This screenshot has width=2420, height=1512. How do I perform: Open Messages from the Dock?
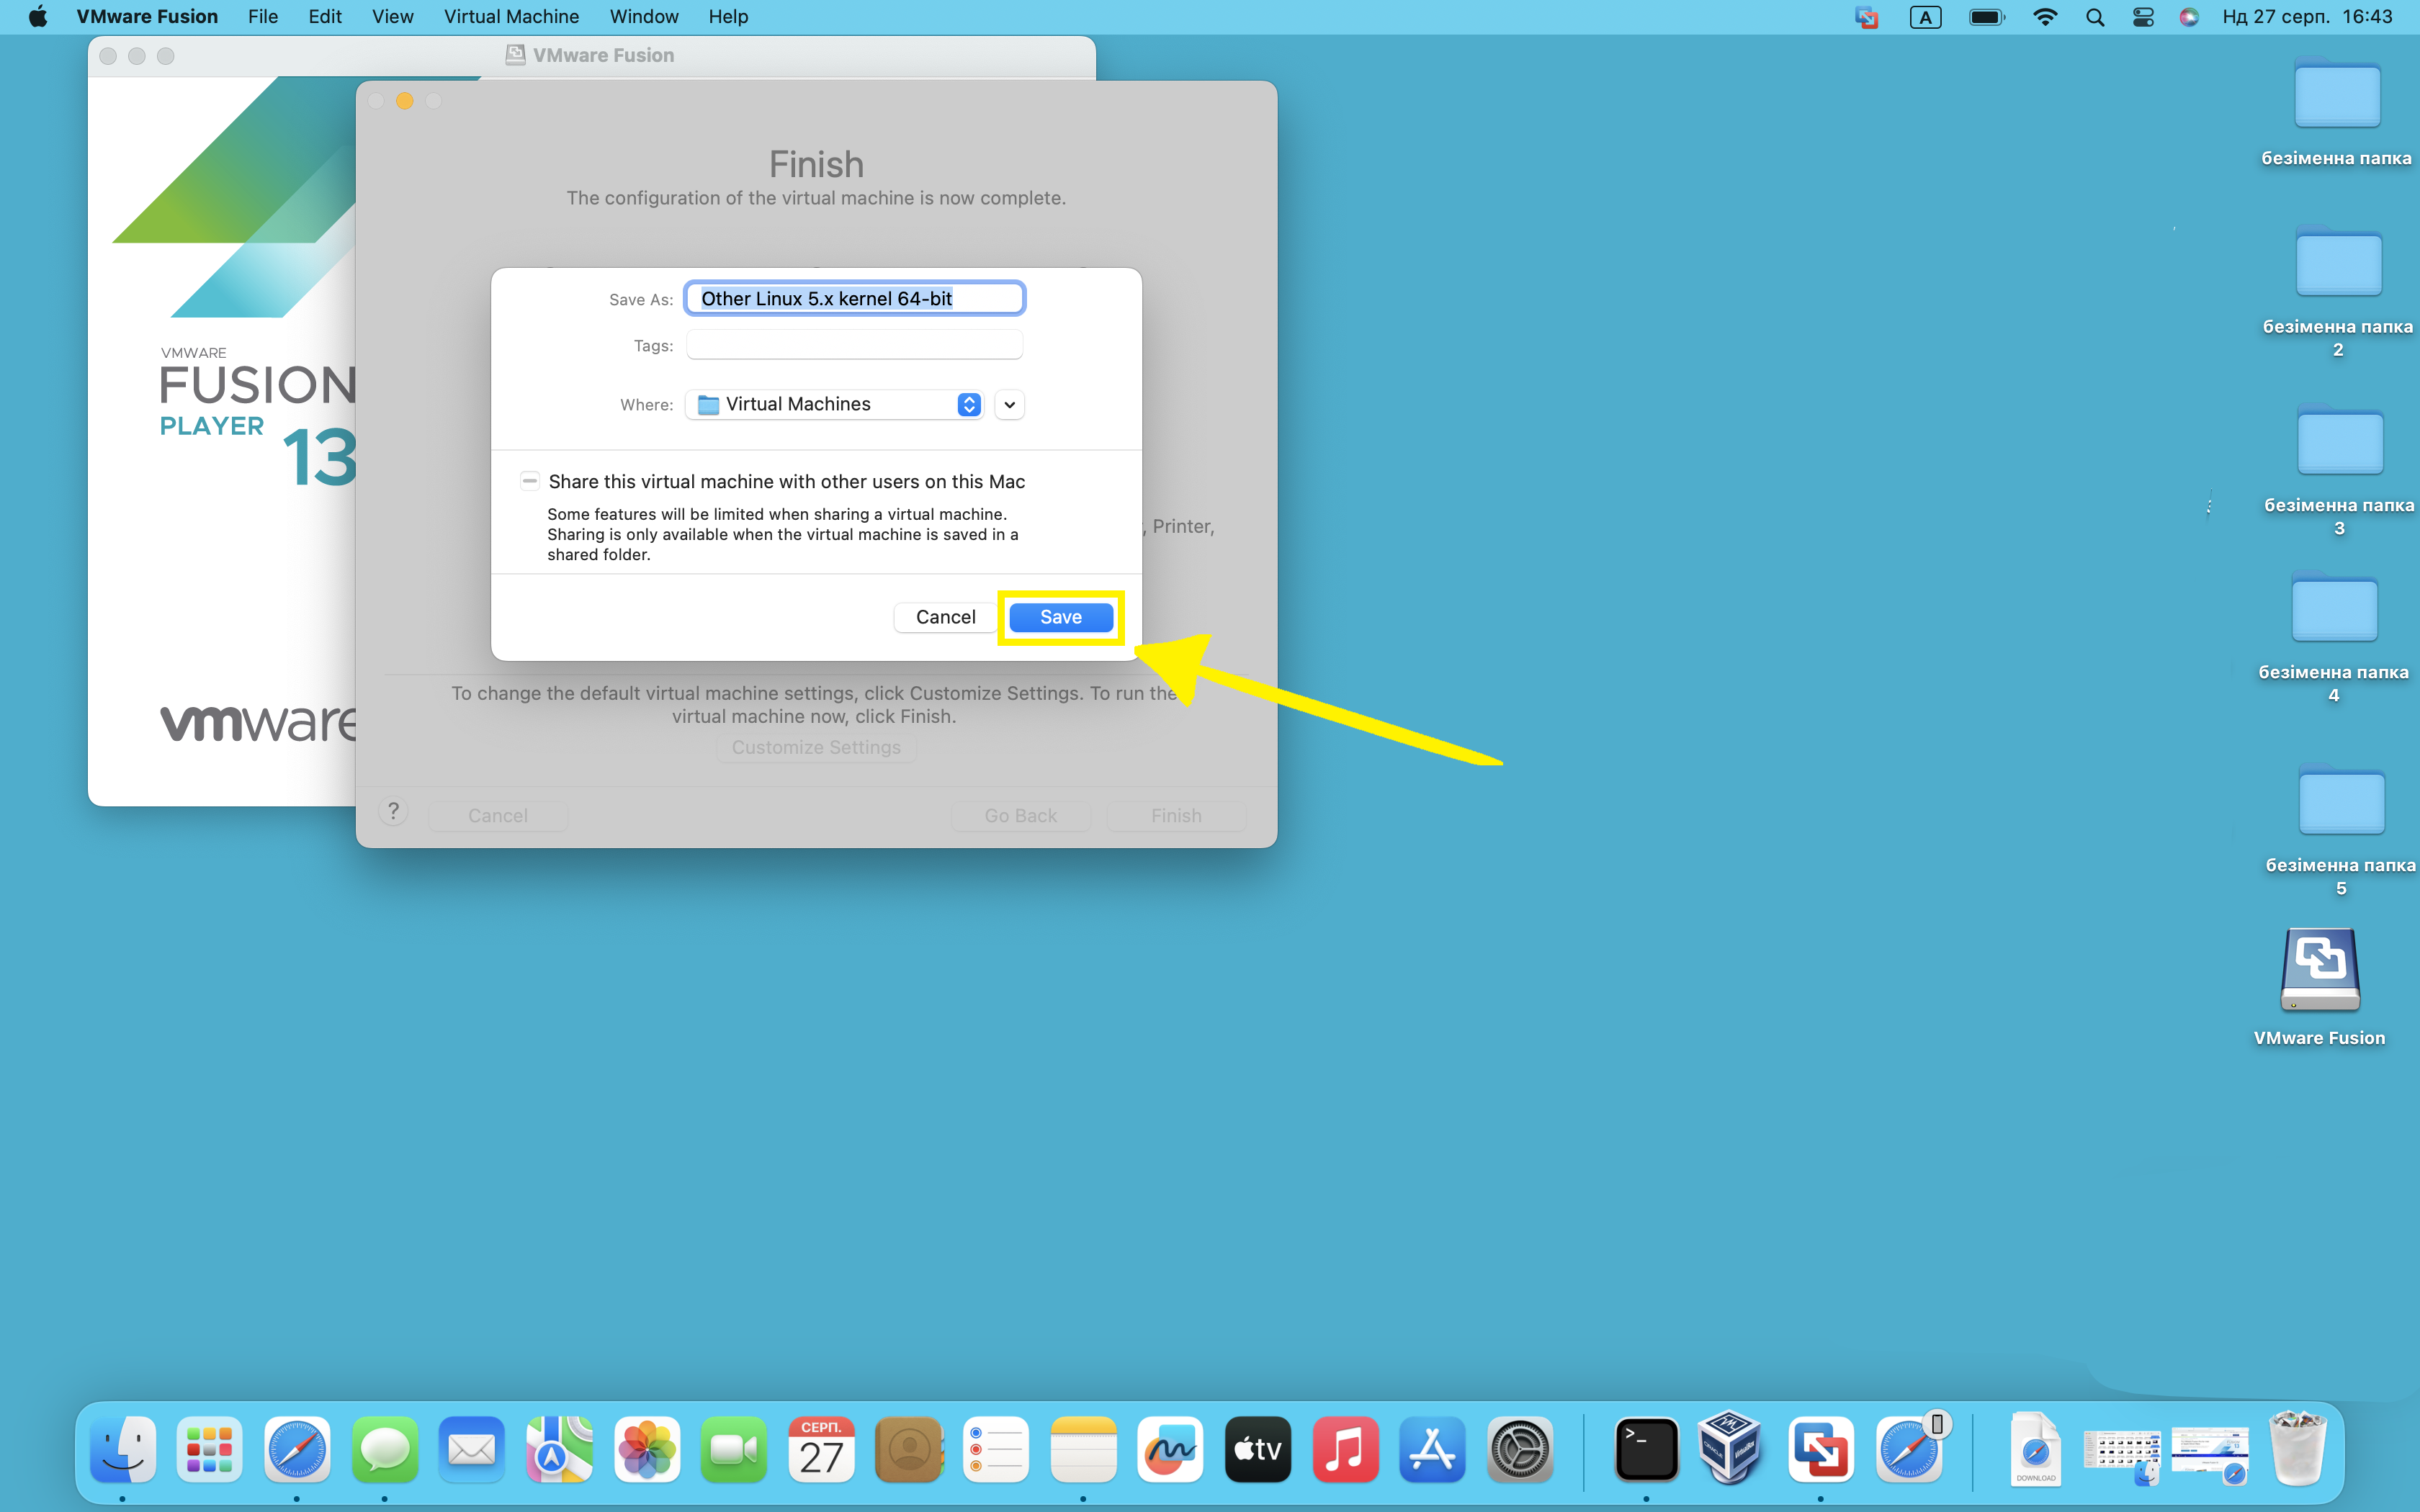(x=385, y=1449)
